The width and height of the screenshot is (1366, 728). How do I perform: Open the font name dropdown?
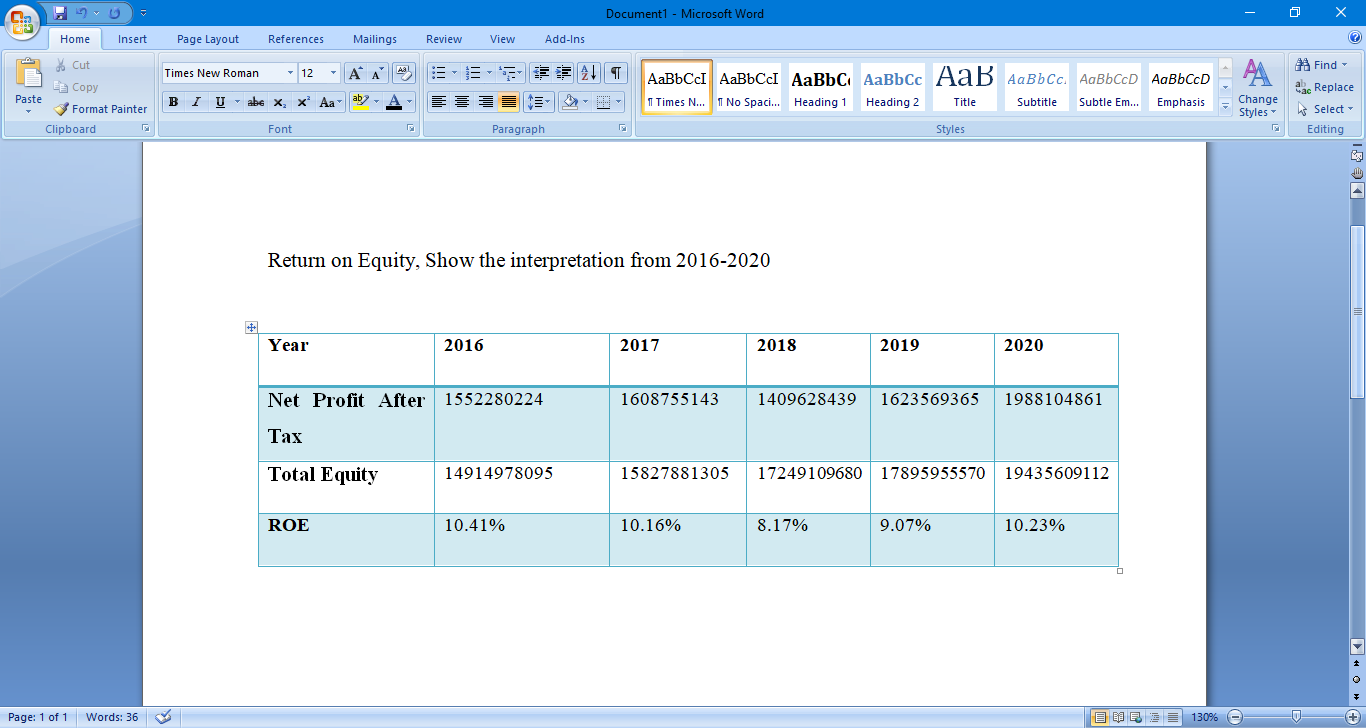click(290, 73)
